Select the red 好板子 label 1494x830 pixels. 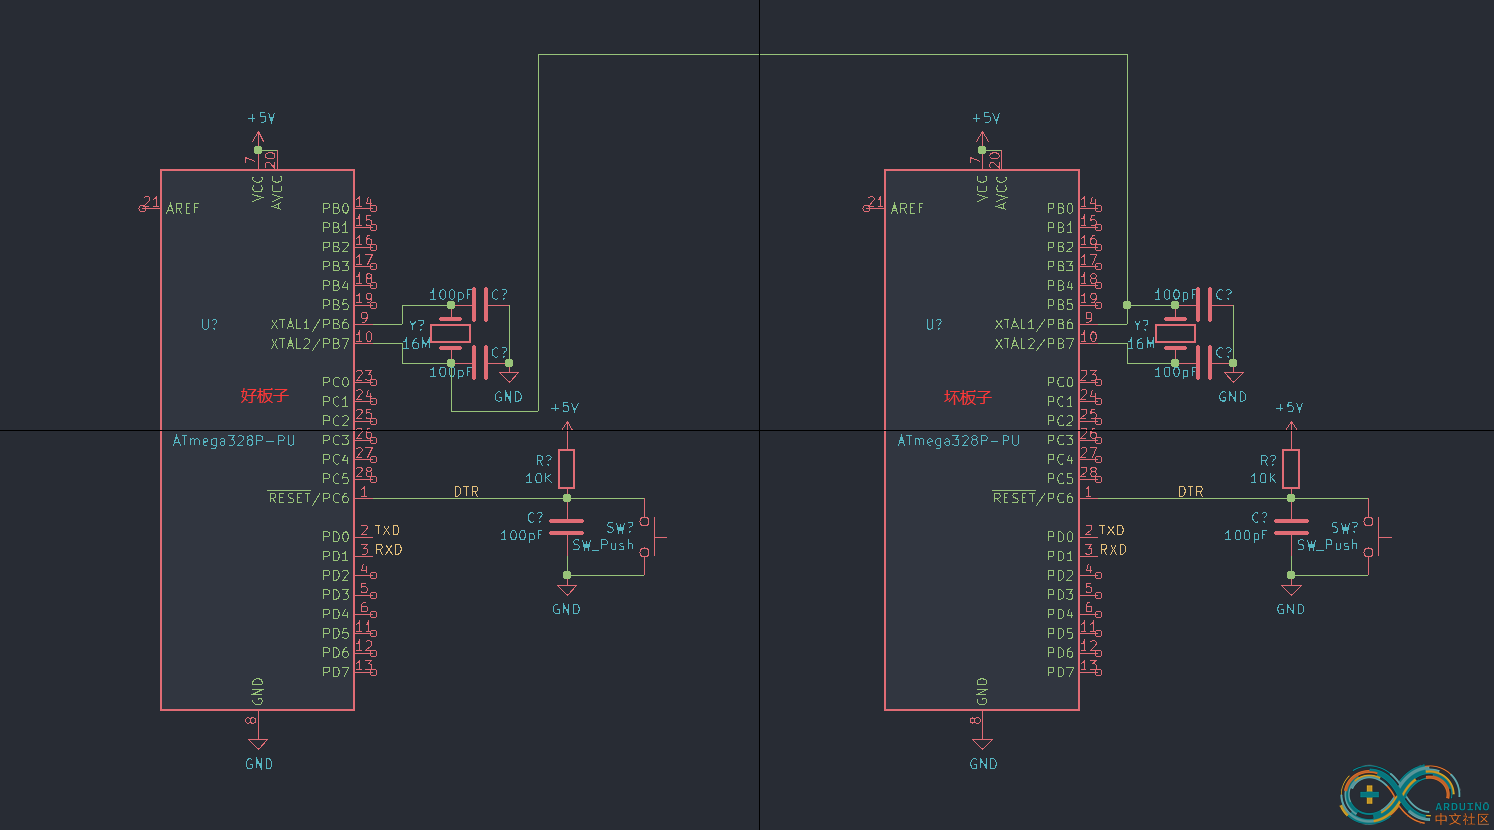click(x=264, y=396)
